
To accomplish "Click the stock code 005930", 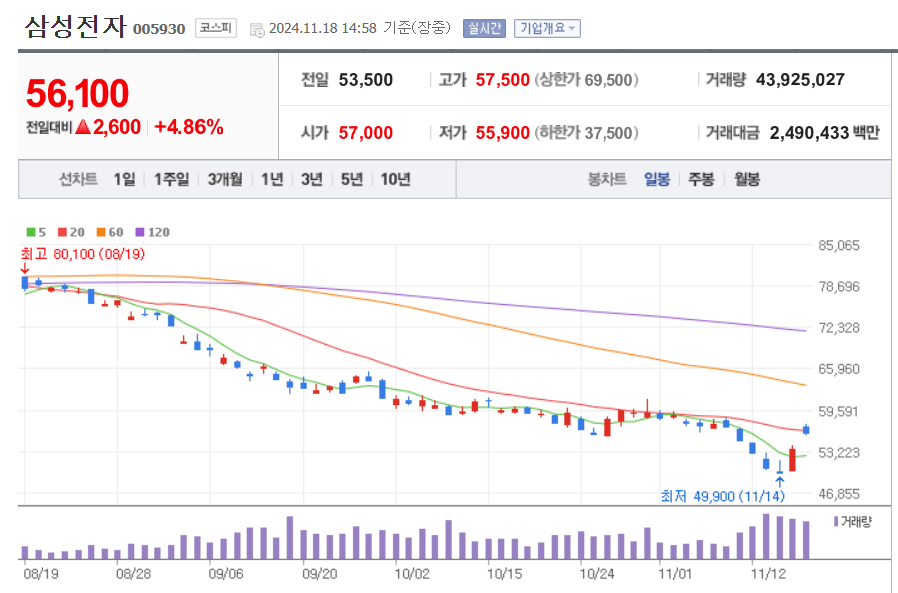I will pyautogui.click(x=159, y=29).
